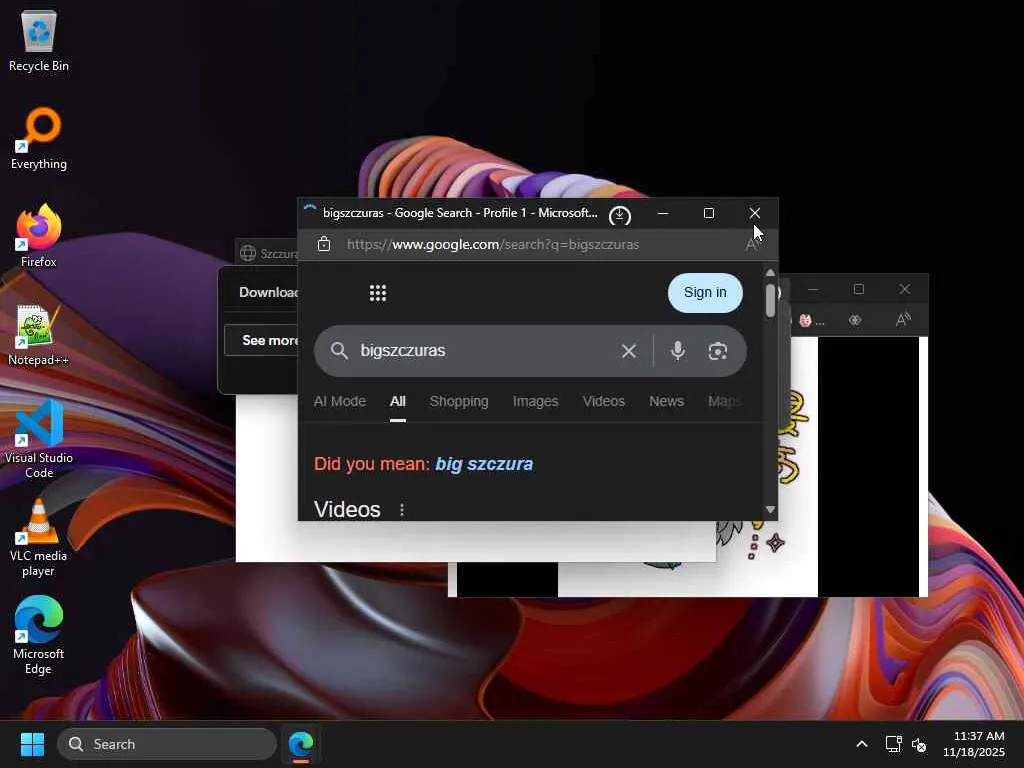Open the Google apps grid icon

pyautogui.click(x=377, y=293)
